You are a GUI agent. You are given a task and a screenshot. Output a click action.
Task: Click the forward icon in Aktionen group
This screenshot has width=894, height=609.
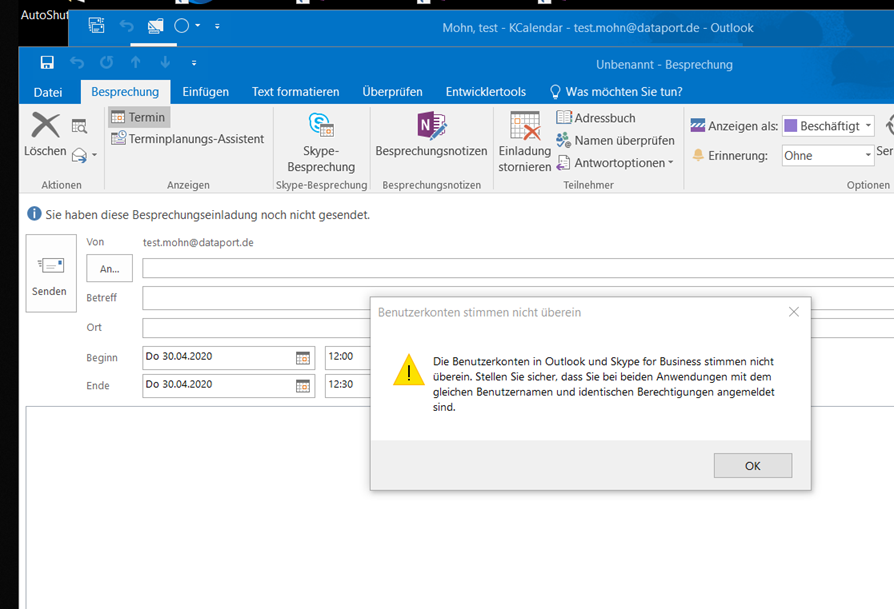point(79,155)
